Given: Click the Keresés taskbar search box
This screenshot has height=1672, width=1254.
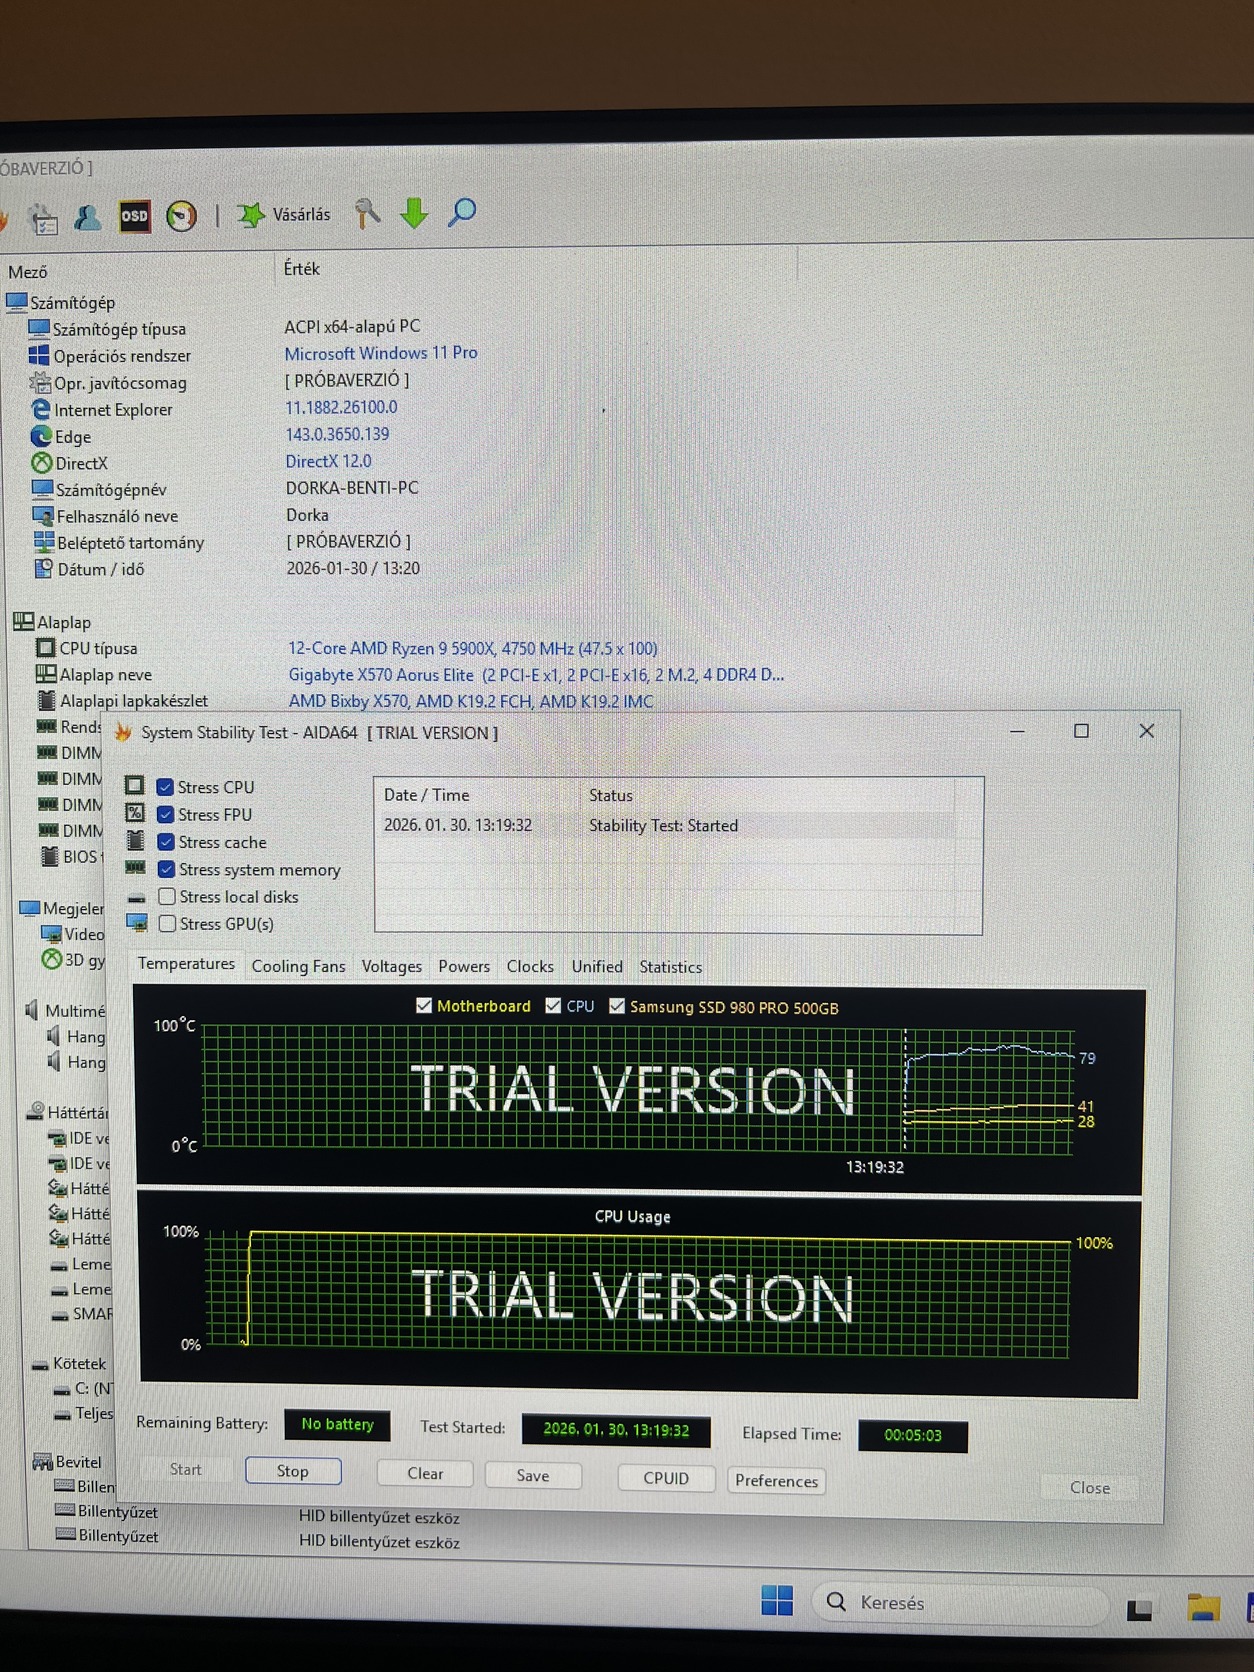Looking at the screenshot, I should coord(960,1603).
